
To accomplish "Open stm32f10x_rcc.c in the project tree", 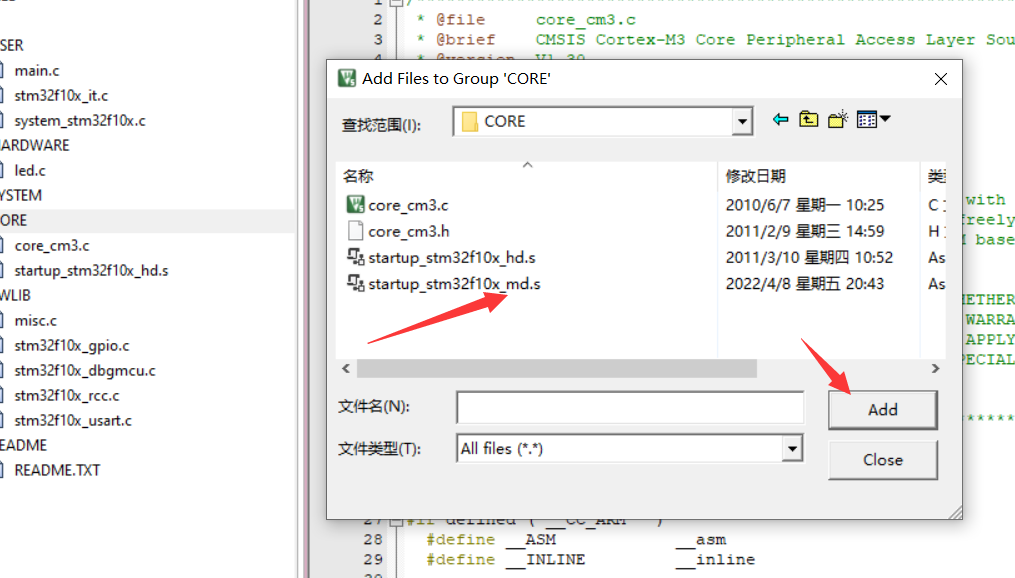I will pyautogui.click(x=67, y=395).
